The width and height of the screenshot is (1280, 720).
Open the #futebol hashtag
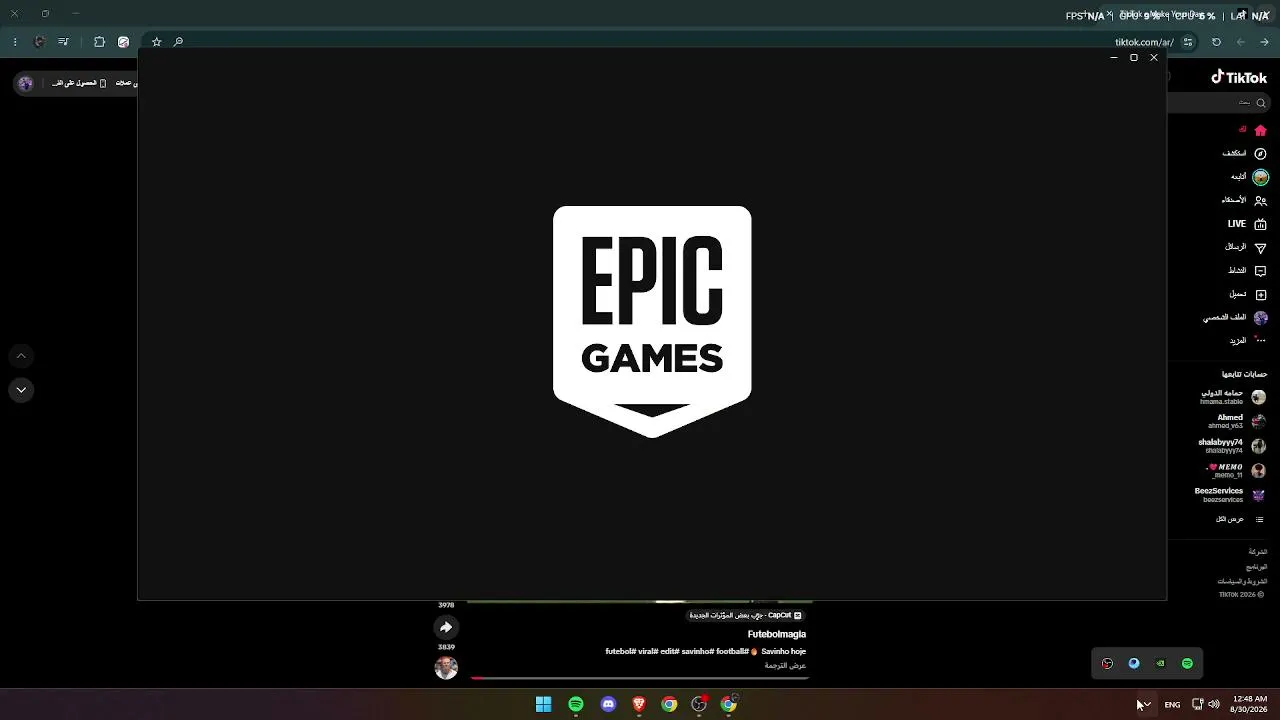coord(620,652)
